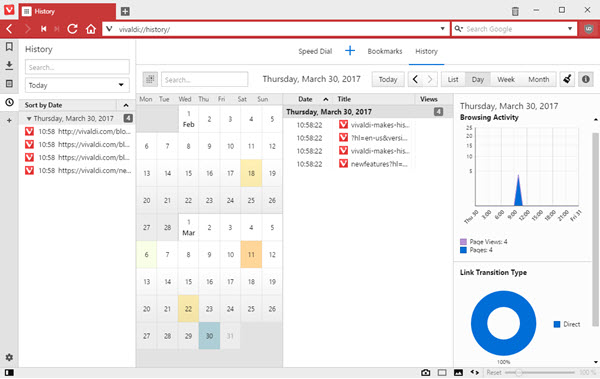Click the rewind history button
This screenshot has width=600, height=379.
pos(44,29)
